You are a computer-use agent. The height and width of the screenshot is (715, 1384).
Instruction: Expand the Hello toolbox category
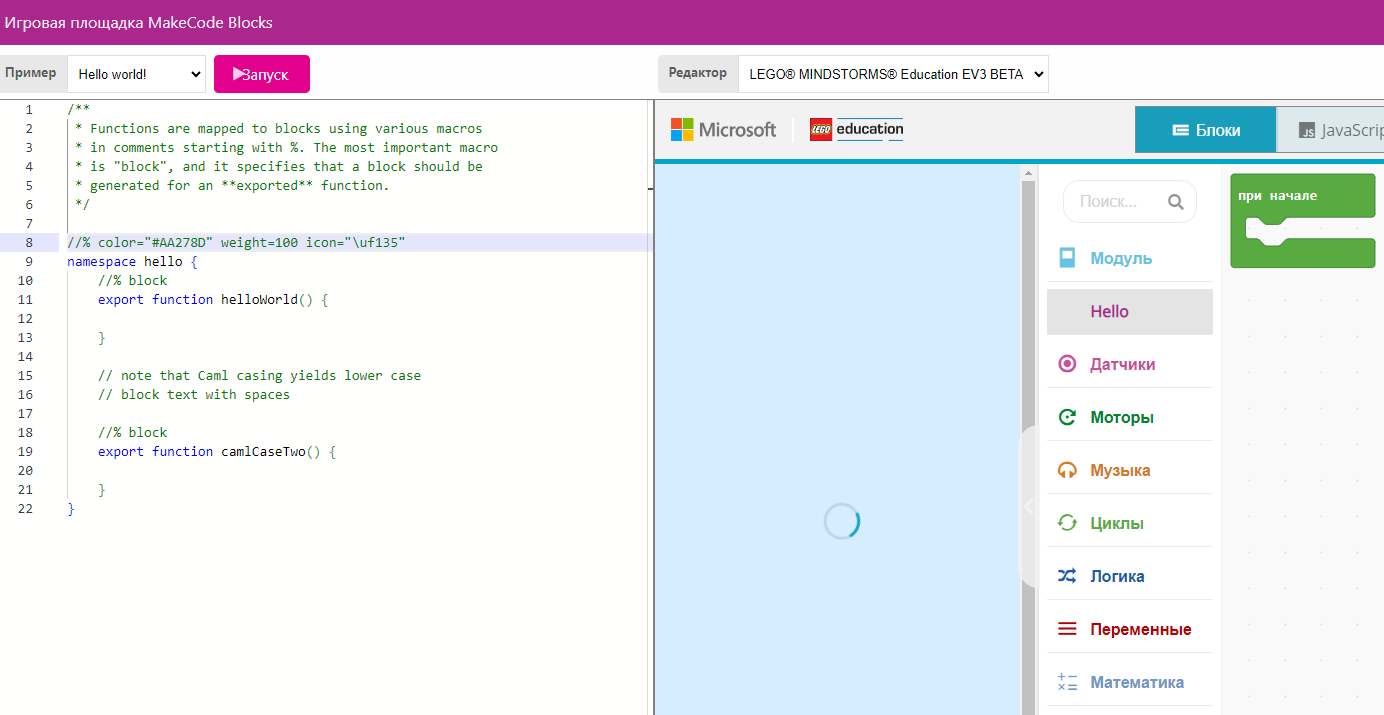[1109, 311]
